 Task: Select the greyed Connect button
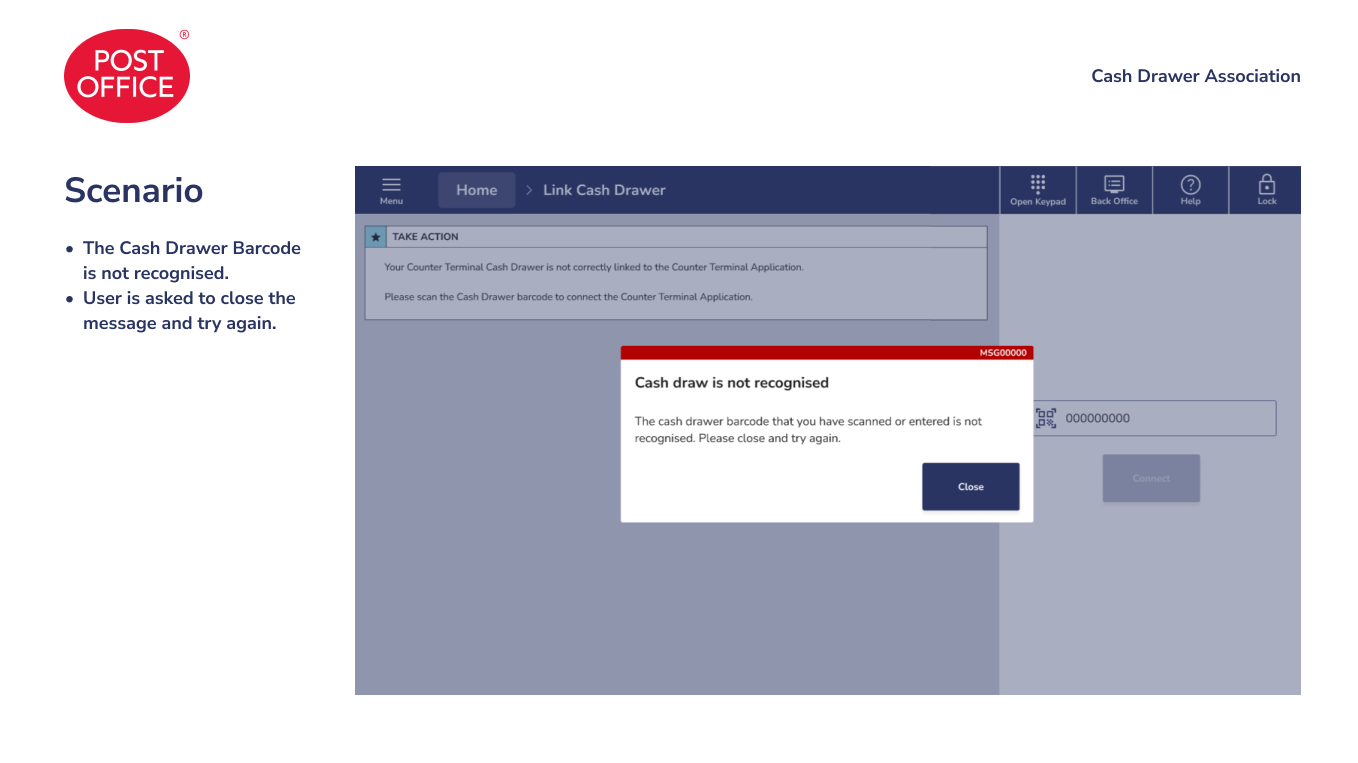[x=1151, y=478]
